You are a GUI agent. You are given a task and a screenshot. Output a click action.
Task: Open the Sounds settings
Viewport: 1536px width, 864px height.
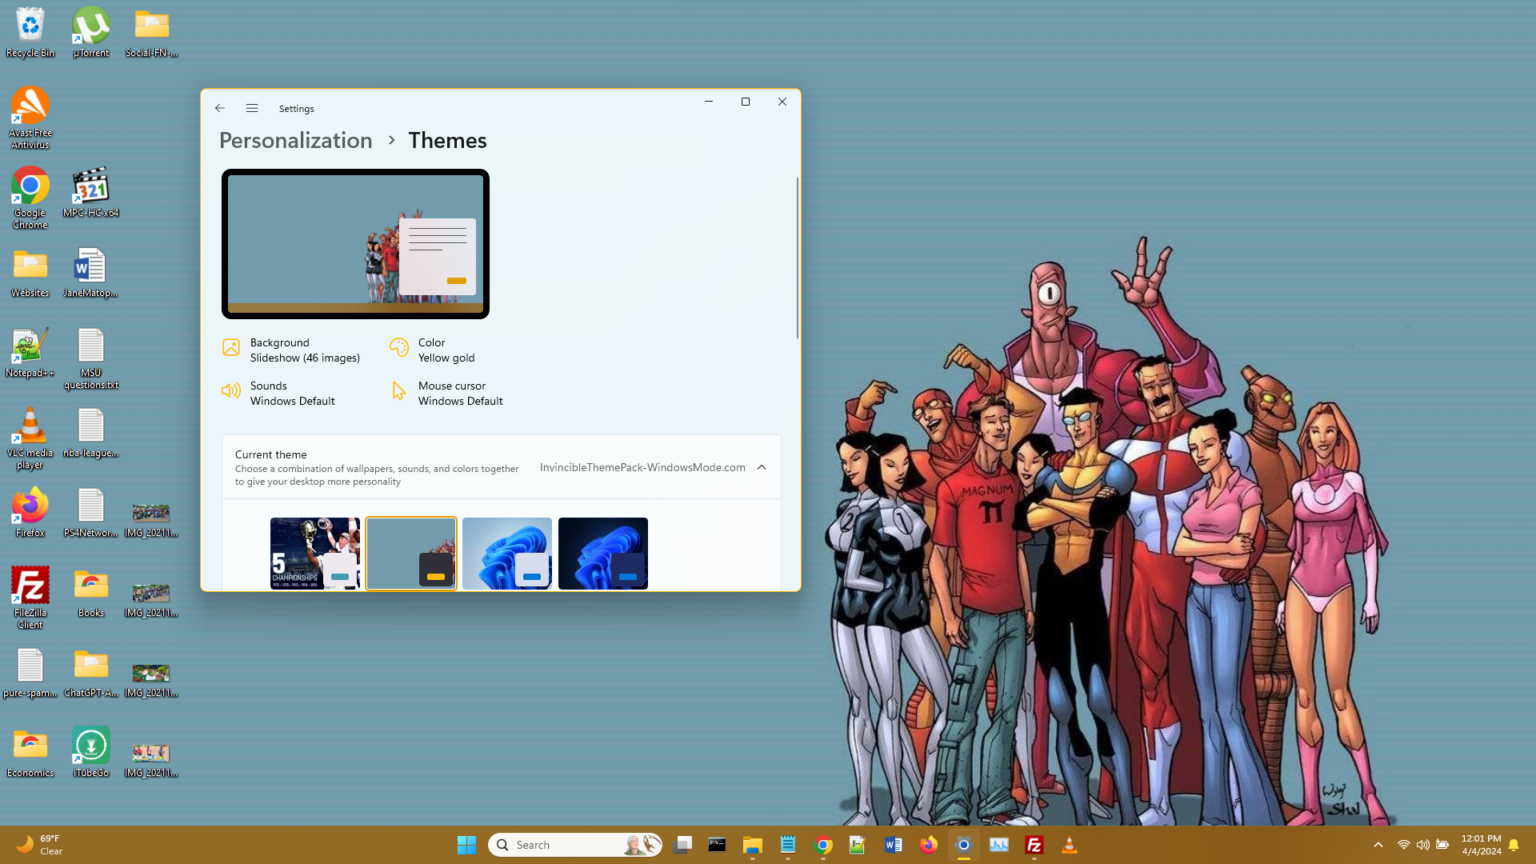[x=292, y=392]
